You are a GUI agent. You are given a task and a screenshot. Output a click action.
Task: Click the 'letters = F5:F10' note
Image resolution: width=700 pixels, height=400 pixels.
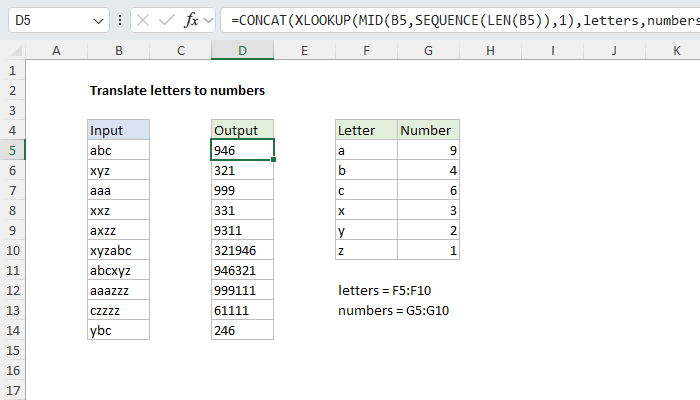[384, 291]
